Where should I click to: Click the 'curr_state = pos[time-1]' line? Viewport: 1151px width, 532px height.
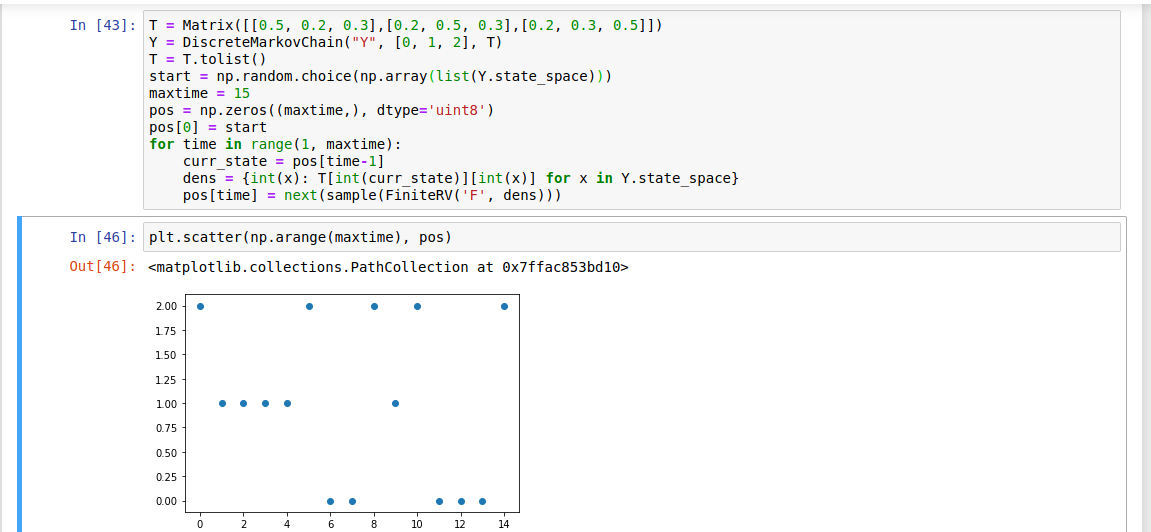(x=284, y=161)
